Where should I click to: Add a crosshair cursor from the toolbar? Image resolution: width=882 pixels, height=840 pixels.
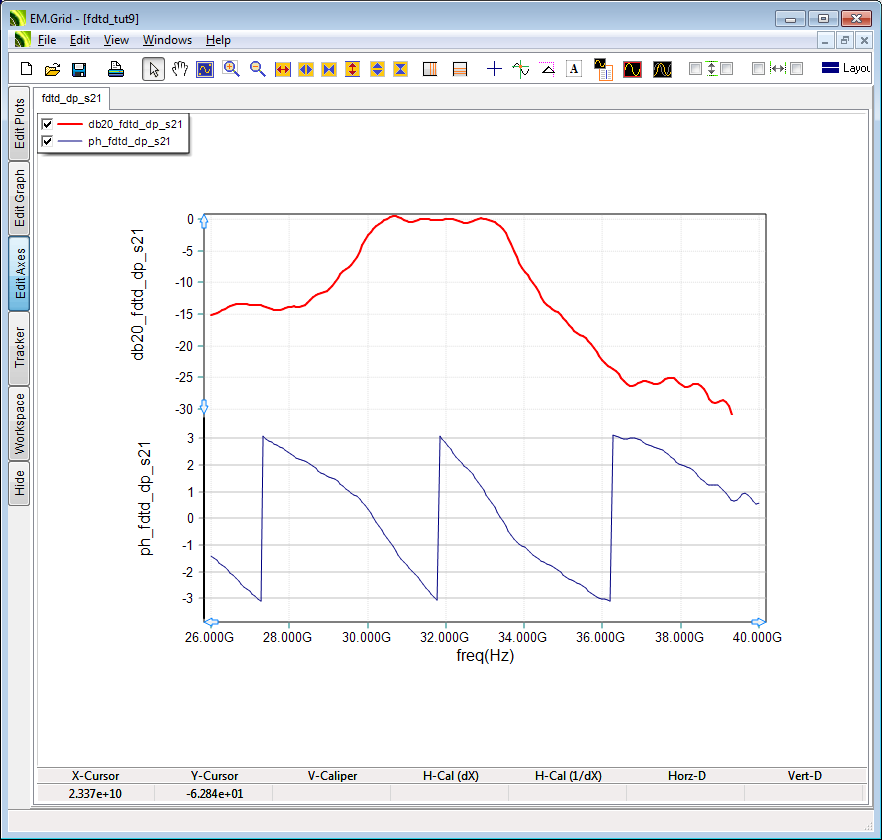(x=494, y=69)
